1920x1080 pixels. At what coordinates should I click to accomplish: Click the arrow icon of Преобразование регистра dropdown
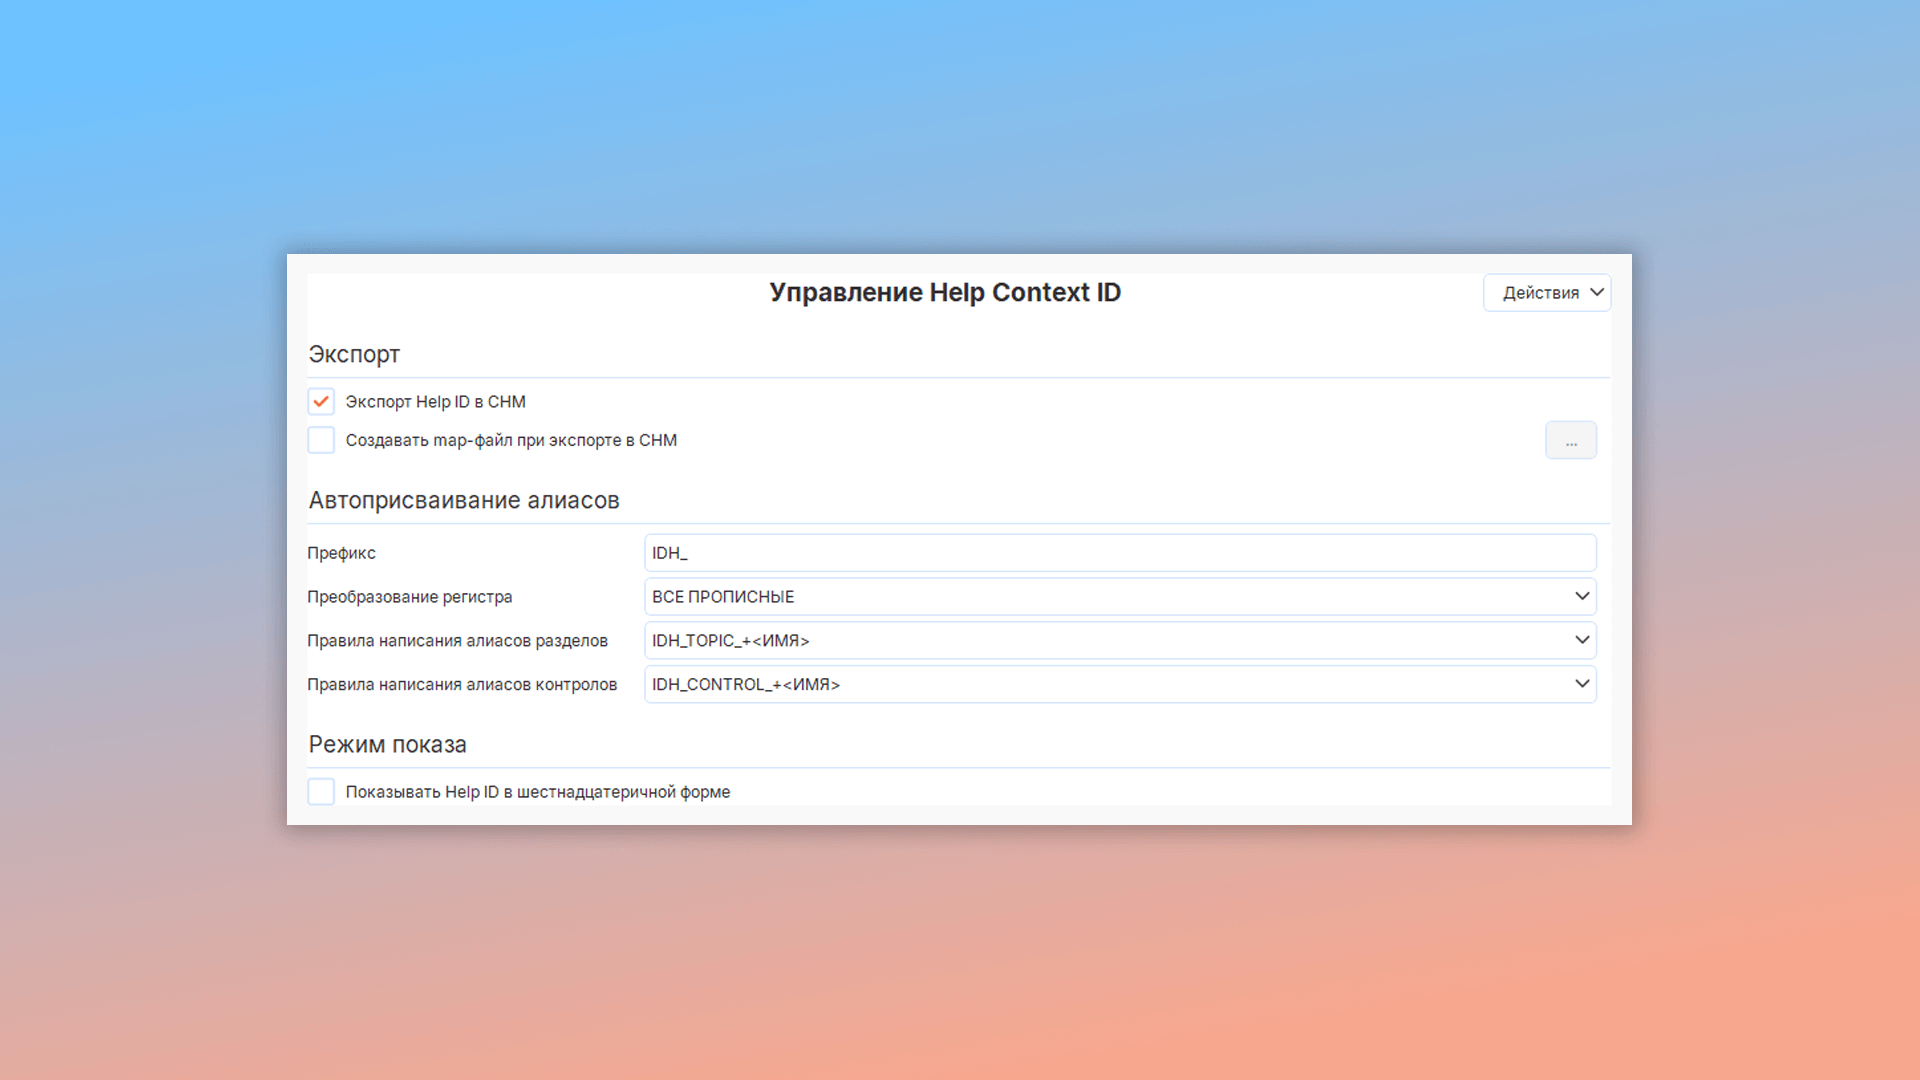1582,596
